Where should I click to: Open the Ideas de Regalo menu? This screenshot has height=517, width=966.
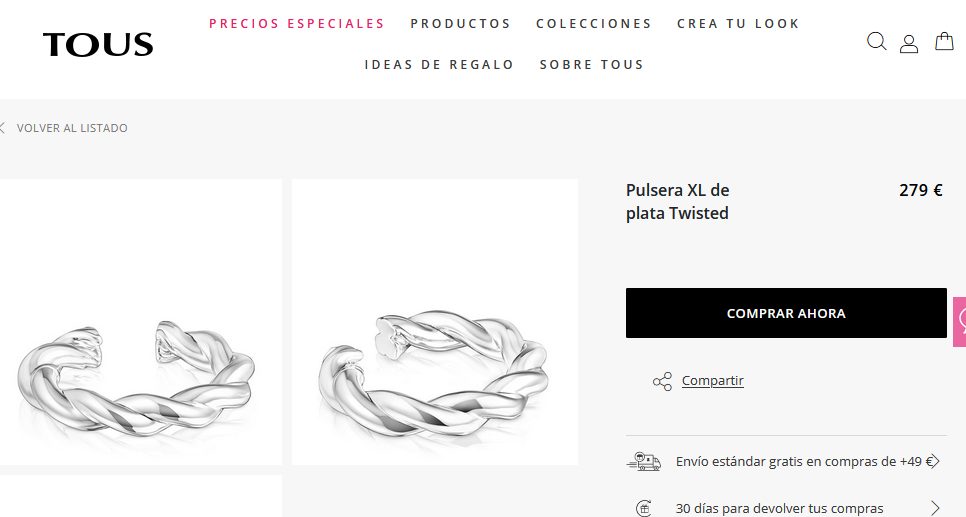pyautogui.click(x=439, y=65)
